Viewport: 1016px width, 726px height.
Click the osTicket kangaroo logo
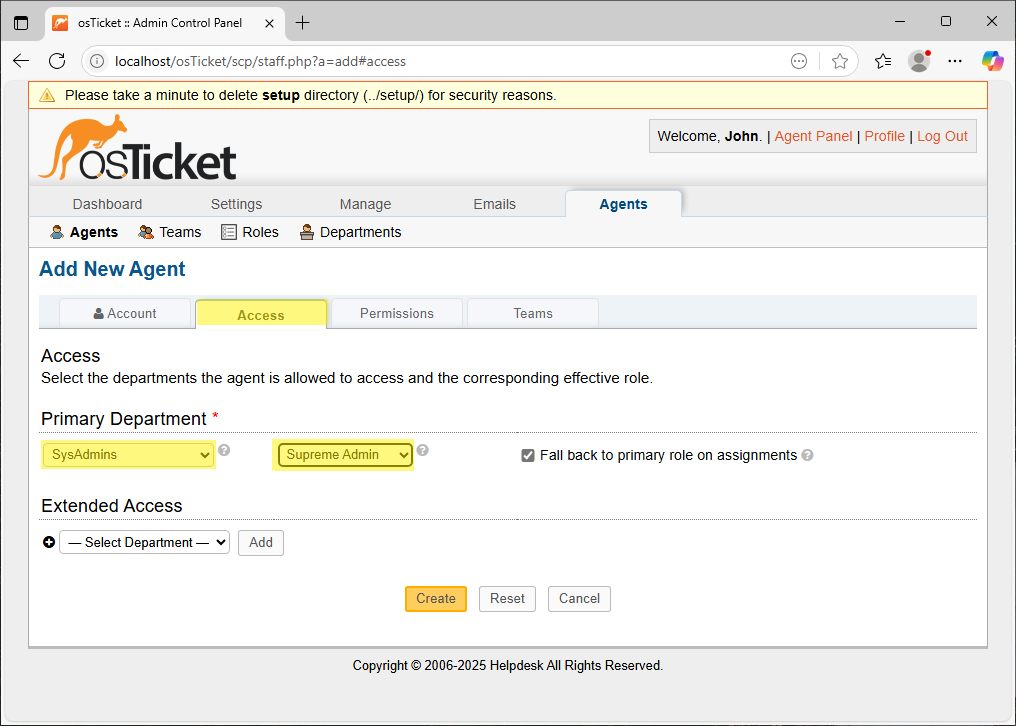pyautogui.click(x=137, y=148)
